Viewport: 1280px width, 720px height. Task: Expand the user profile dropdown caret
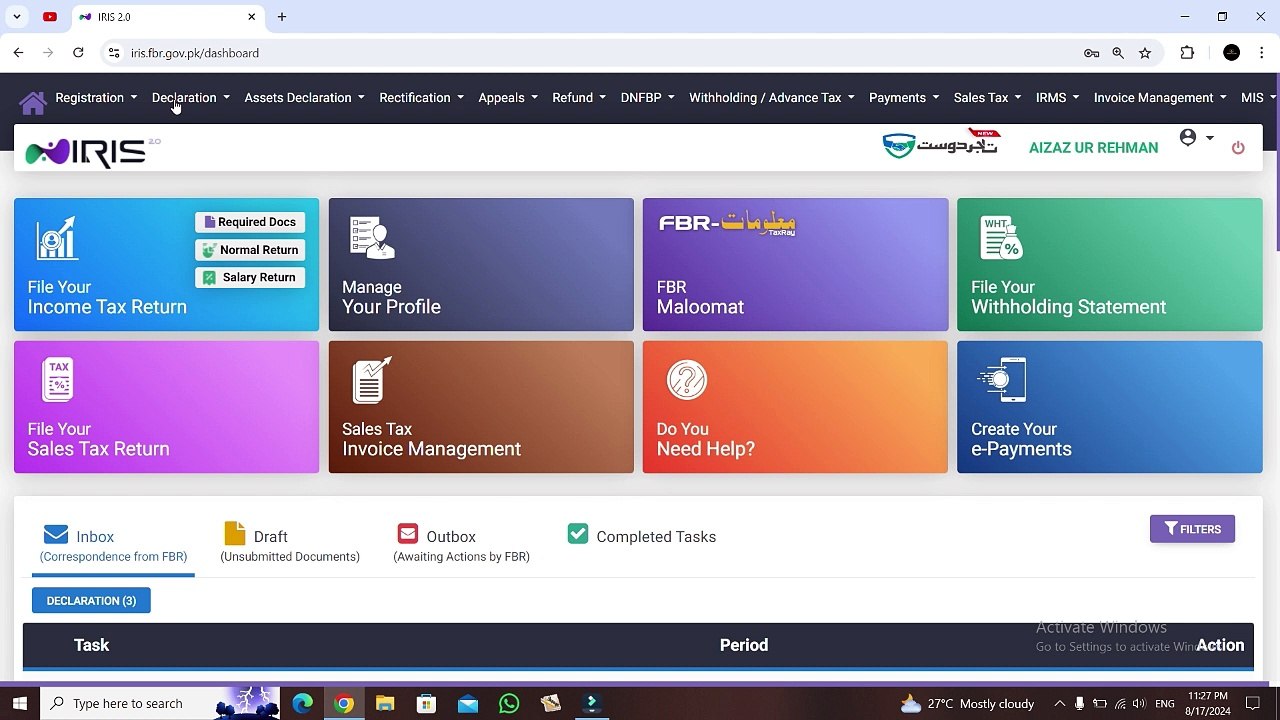(x=1209, y=138)
